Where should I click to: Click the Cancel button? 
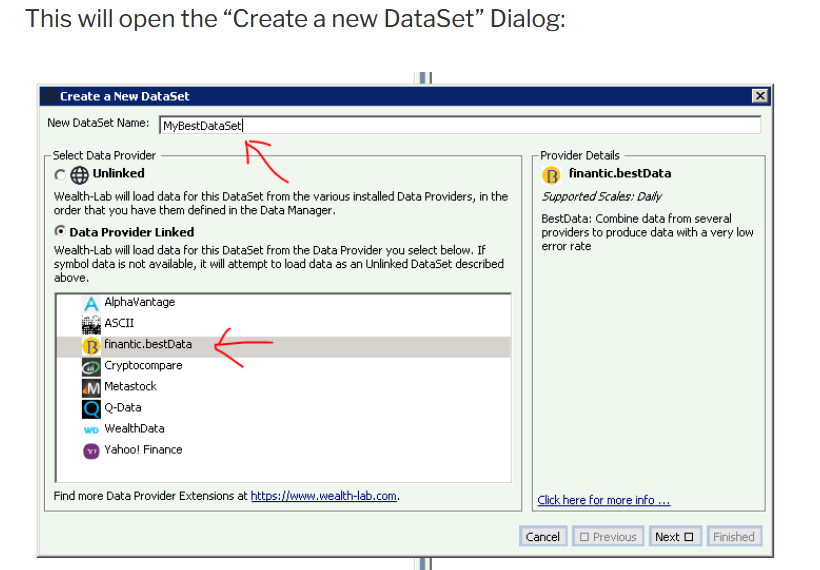click(543, 537)
